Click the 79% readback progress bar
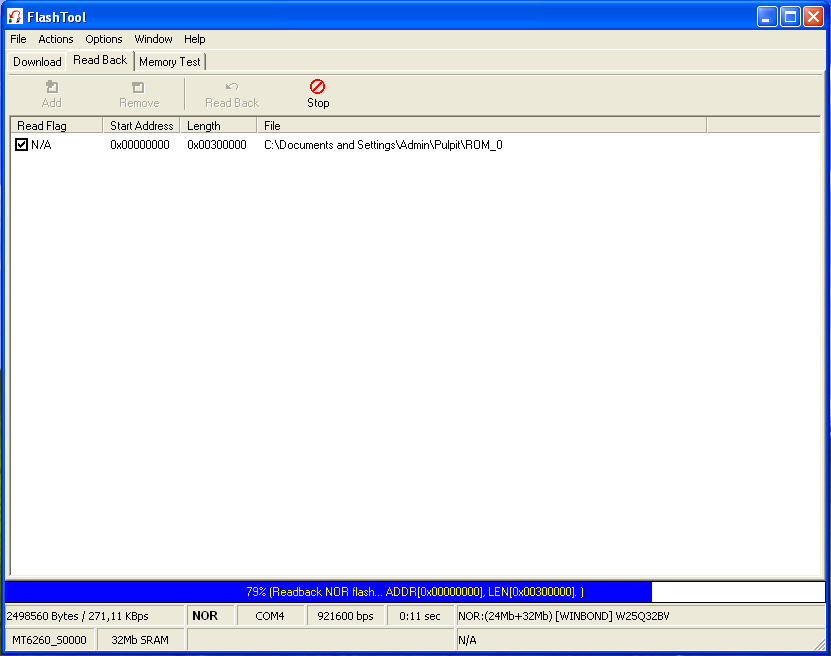This screenshot has height=656, width=831. [415, 592]
